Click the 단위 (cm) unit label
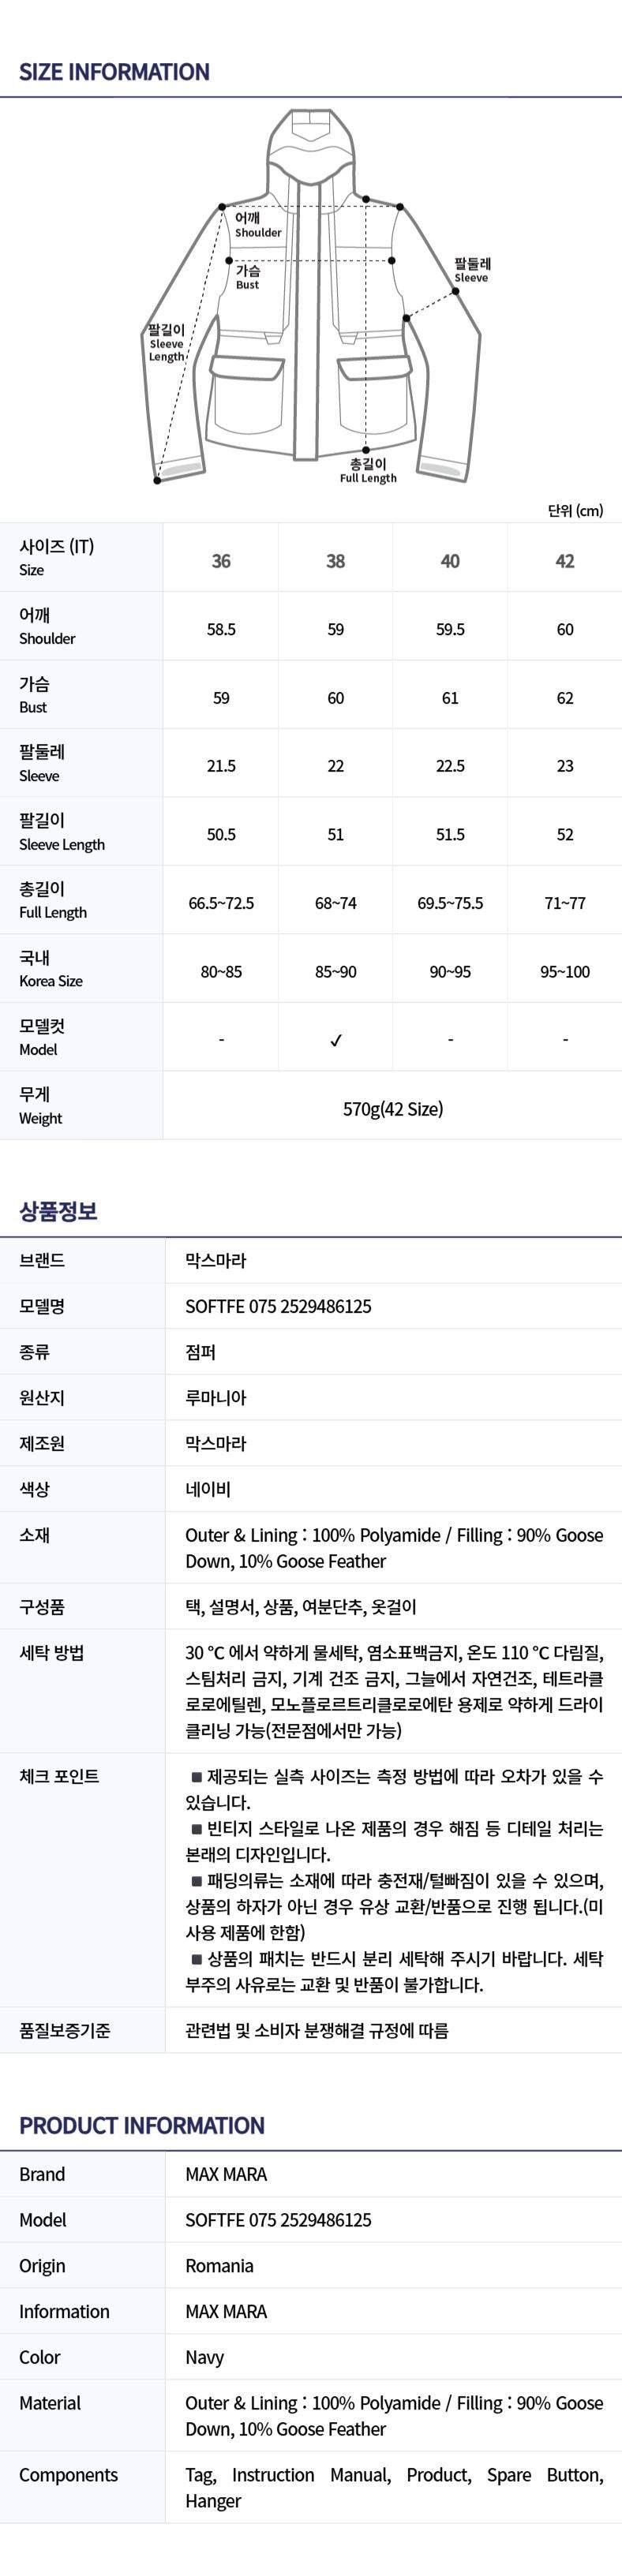Viewport: 622px width, 2576px height. (575, 510)
